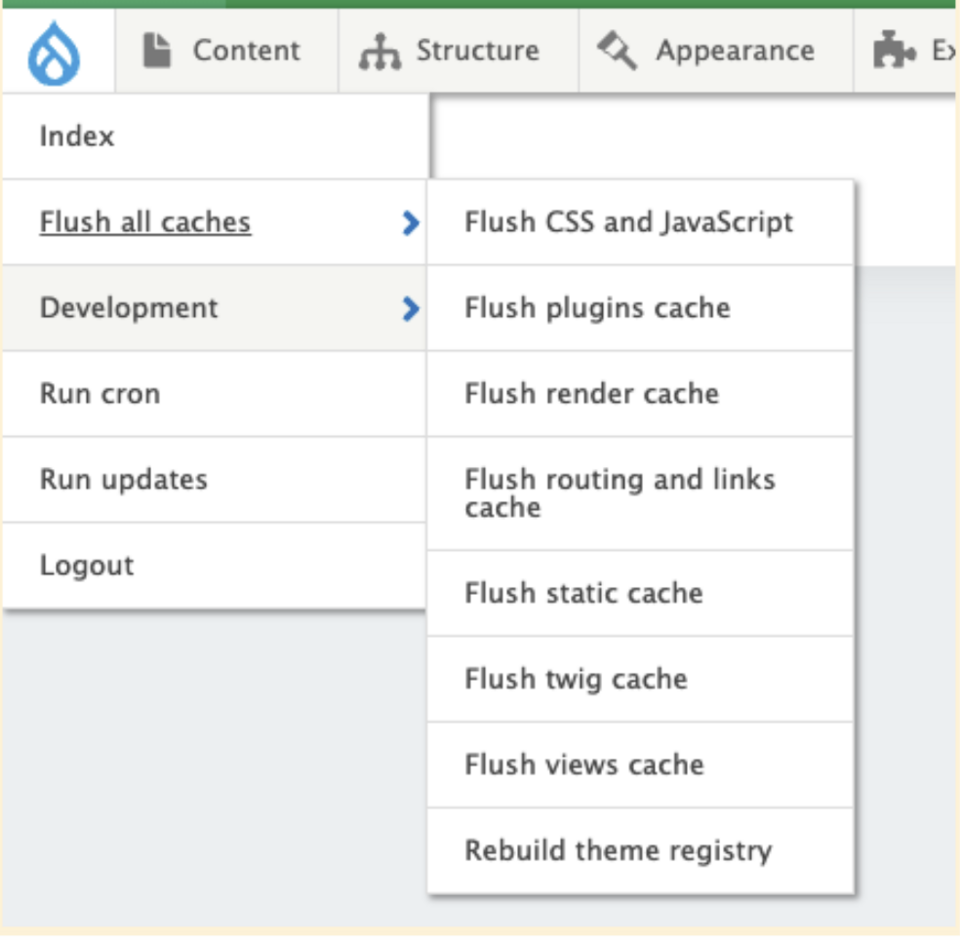Collapse the Flush all caches flyout

click(143, 222)
